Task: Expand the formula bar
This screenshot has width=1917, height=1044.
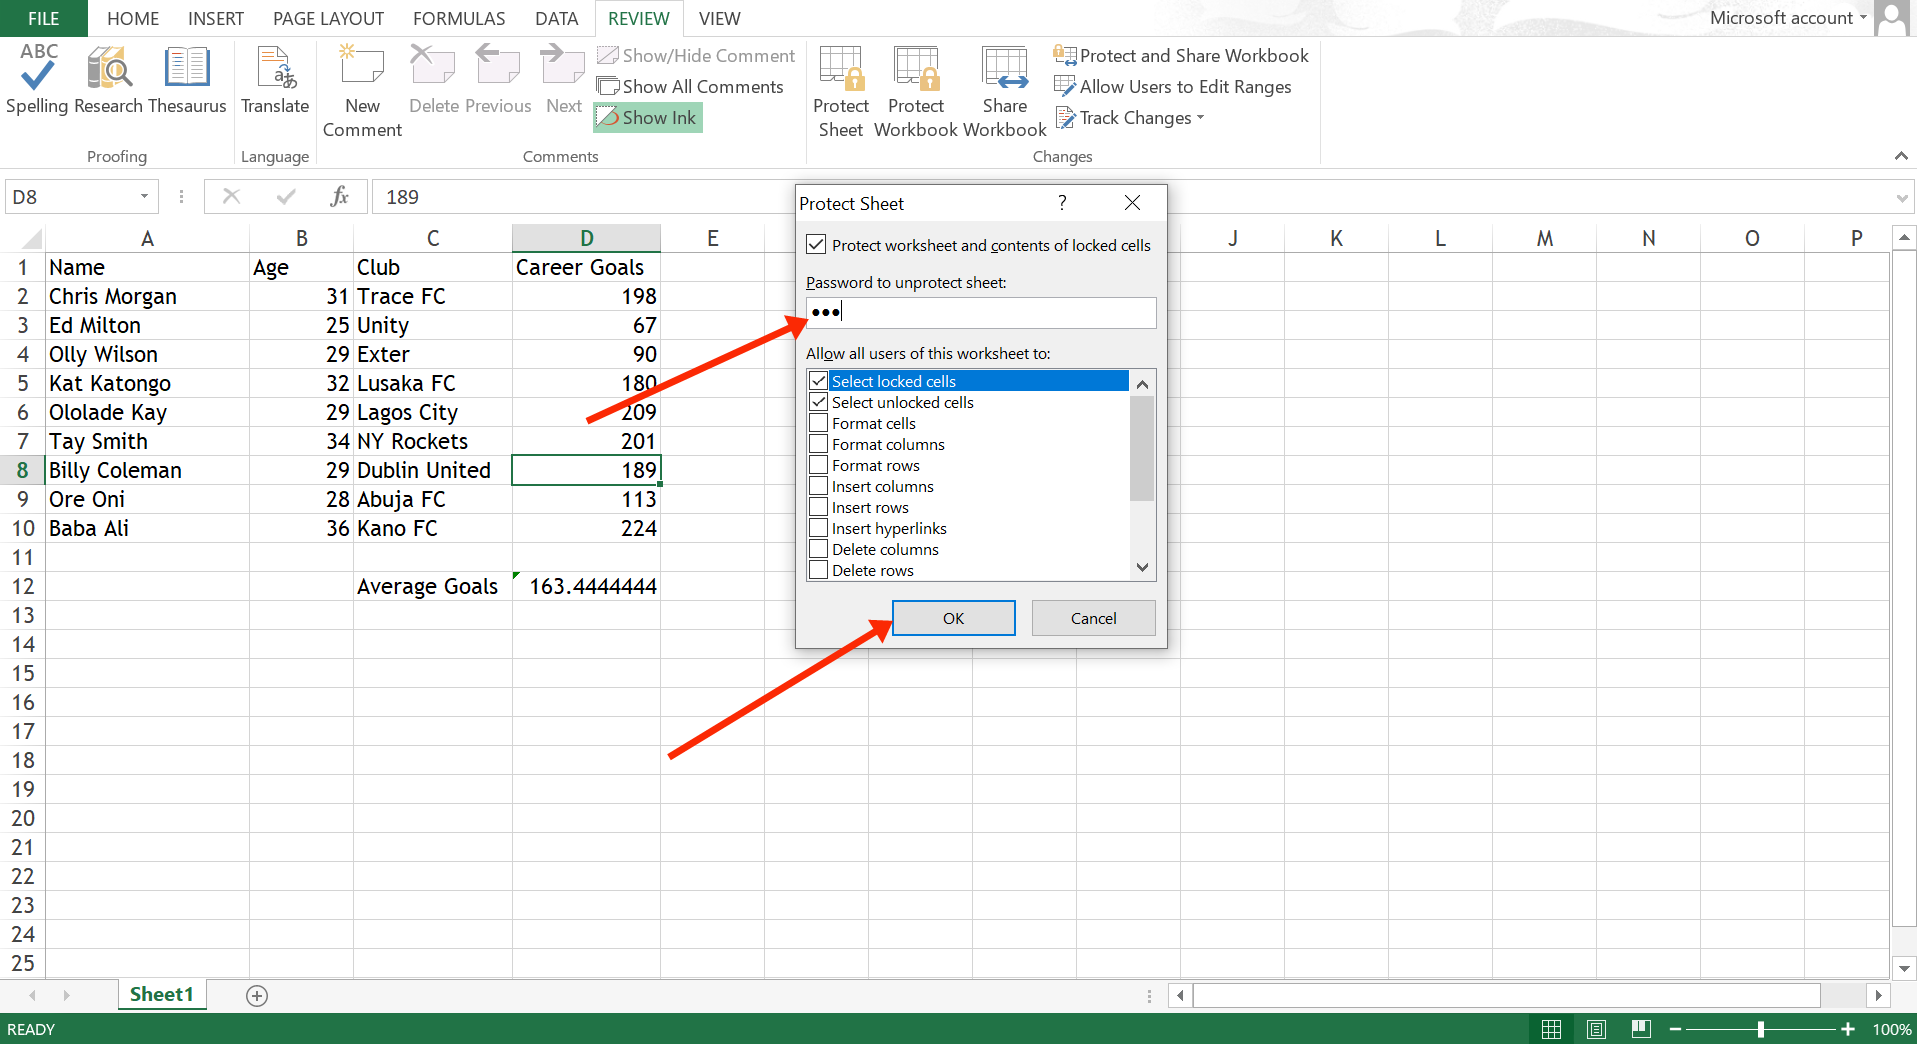Action: click(1901, 198)
